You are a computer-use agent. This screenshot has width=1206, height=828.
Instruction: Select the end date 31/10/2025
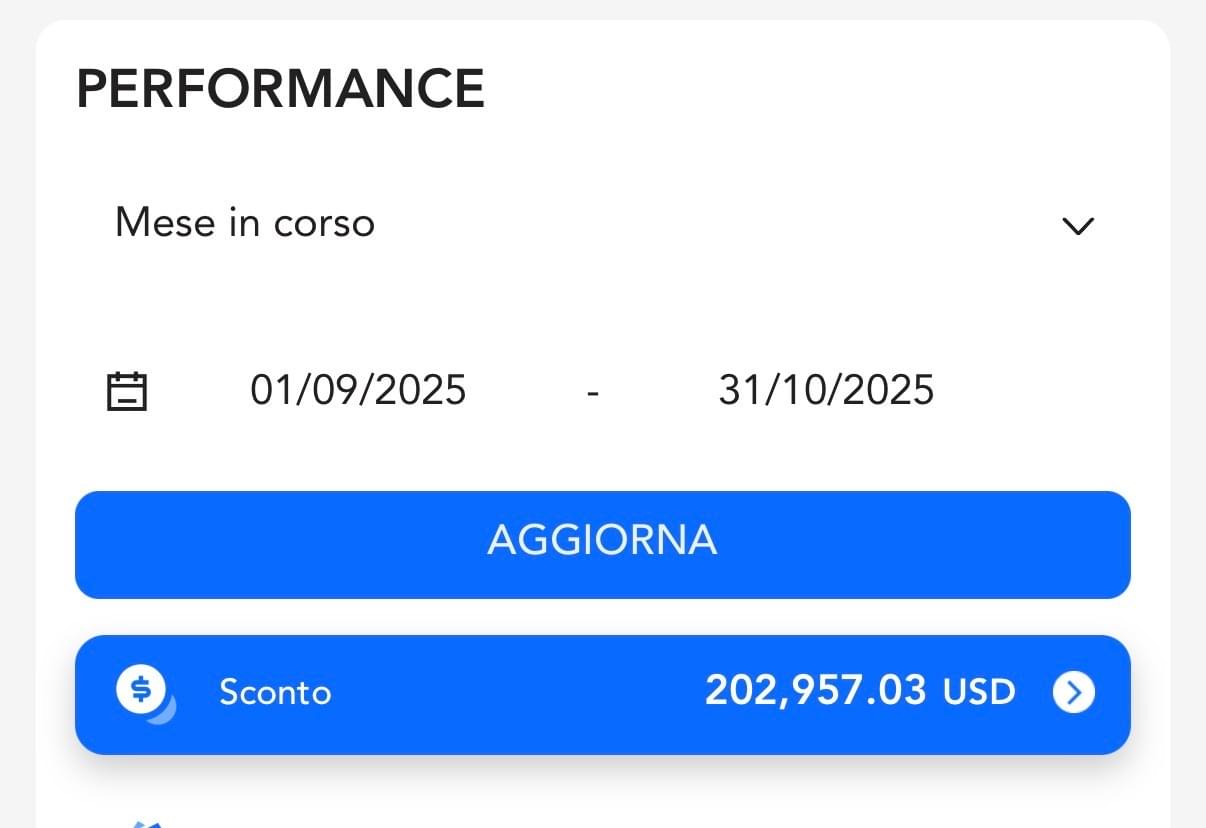(x=826, y=390)
